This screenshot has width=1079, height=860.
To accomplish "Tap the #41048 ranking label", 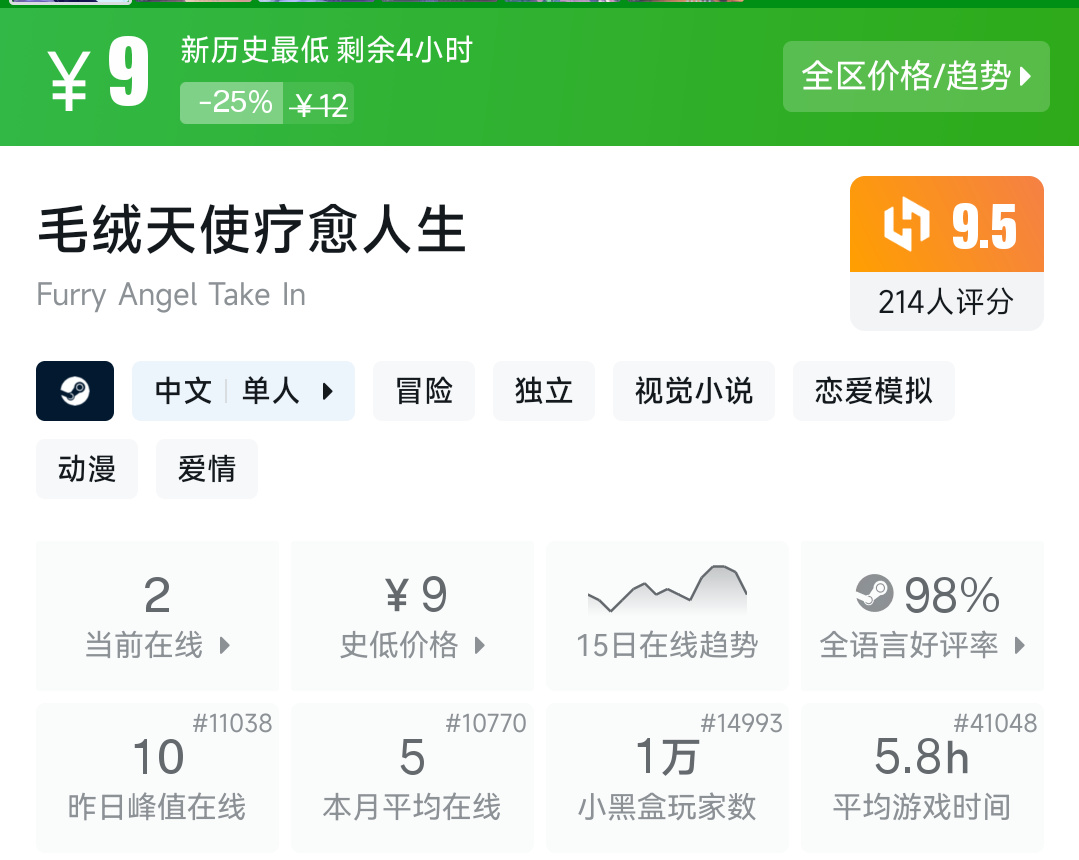I will pyautogui.click(x=995, y=723).
